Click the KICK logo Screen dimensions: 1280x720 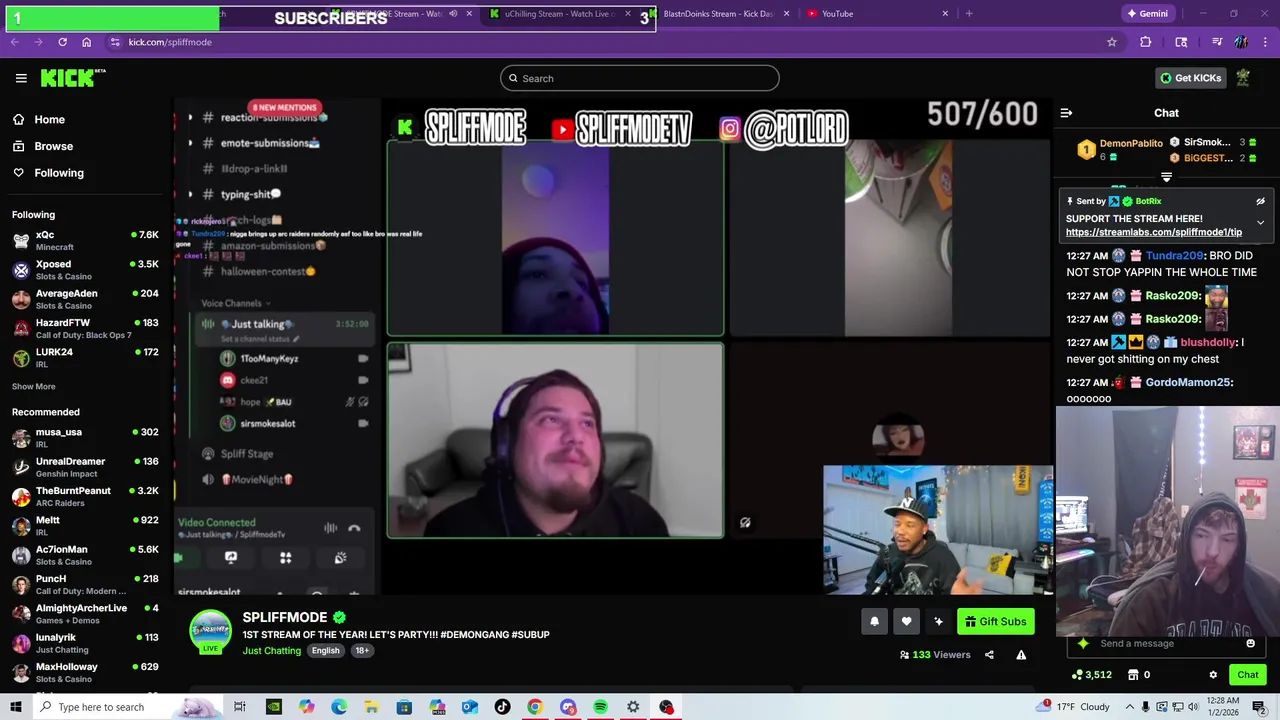pyautogui.click(x=73, y=78)
